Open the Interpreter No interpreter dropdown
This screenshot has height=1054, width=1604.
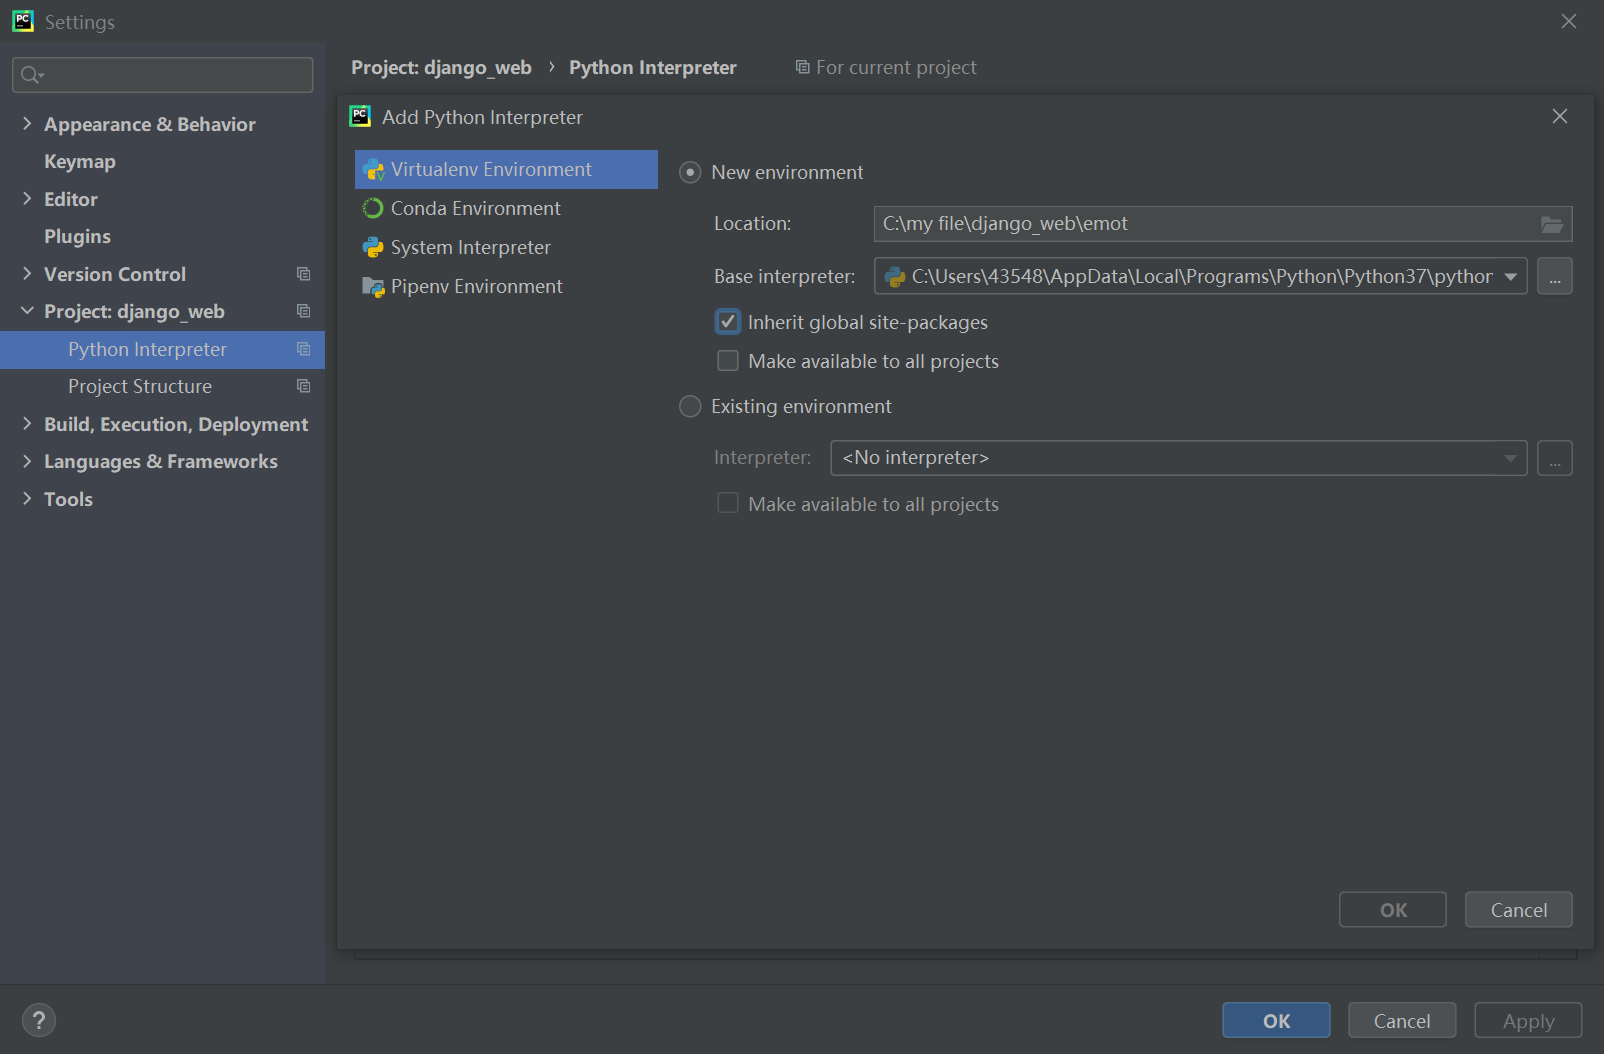click(1510, 458)
